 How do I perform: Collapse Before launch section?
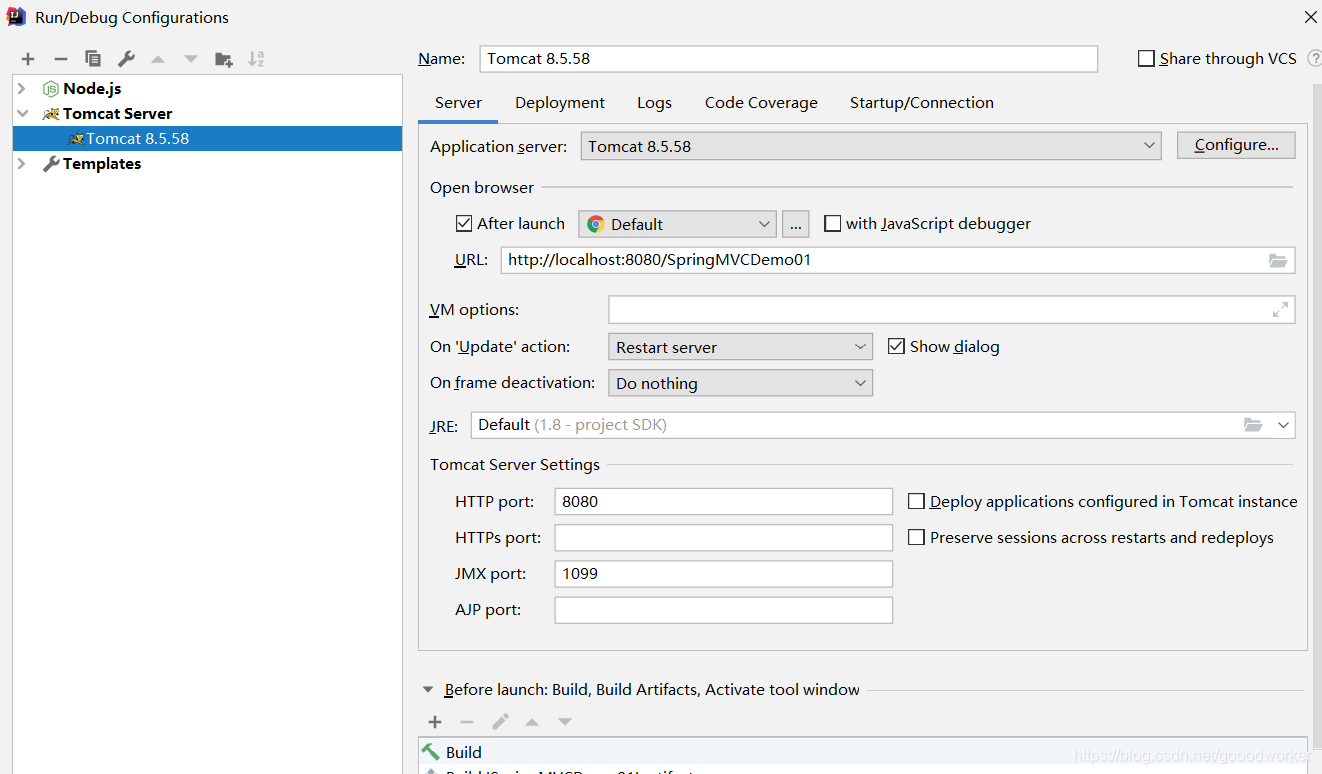[428, 690]
